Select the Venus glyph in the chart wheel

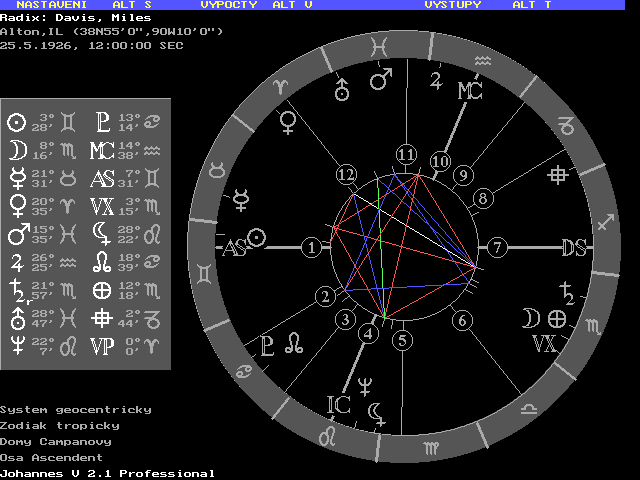pyautogui.click(x=289, y=122)
